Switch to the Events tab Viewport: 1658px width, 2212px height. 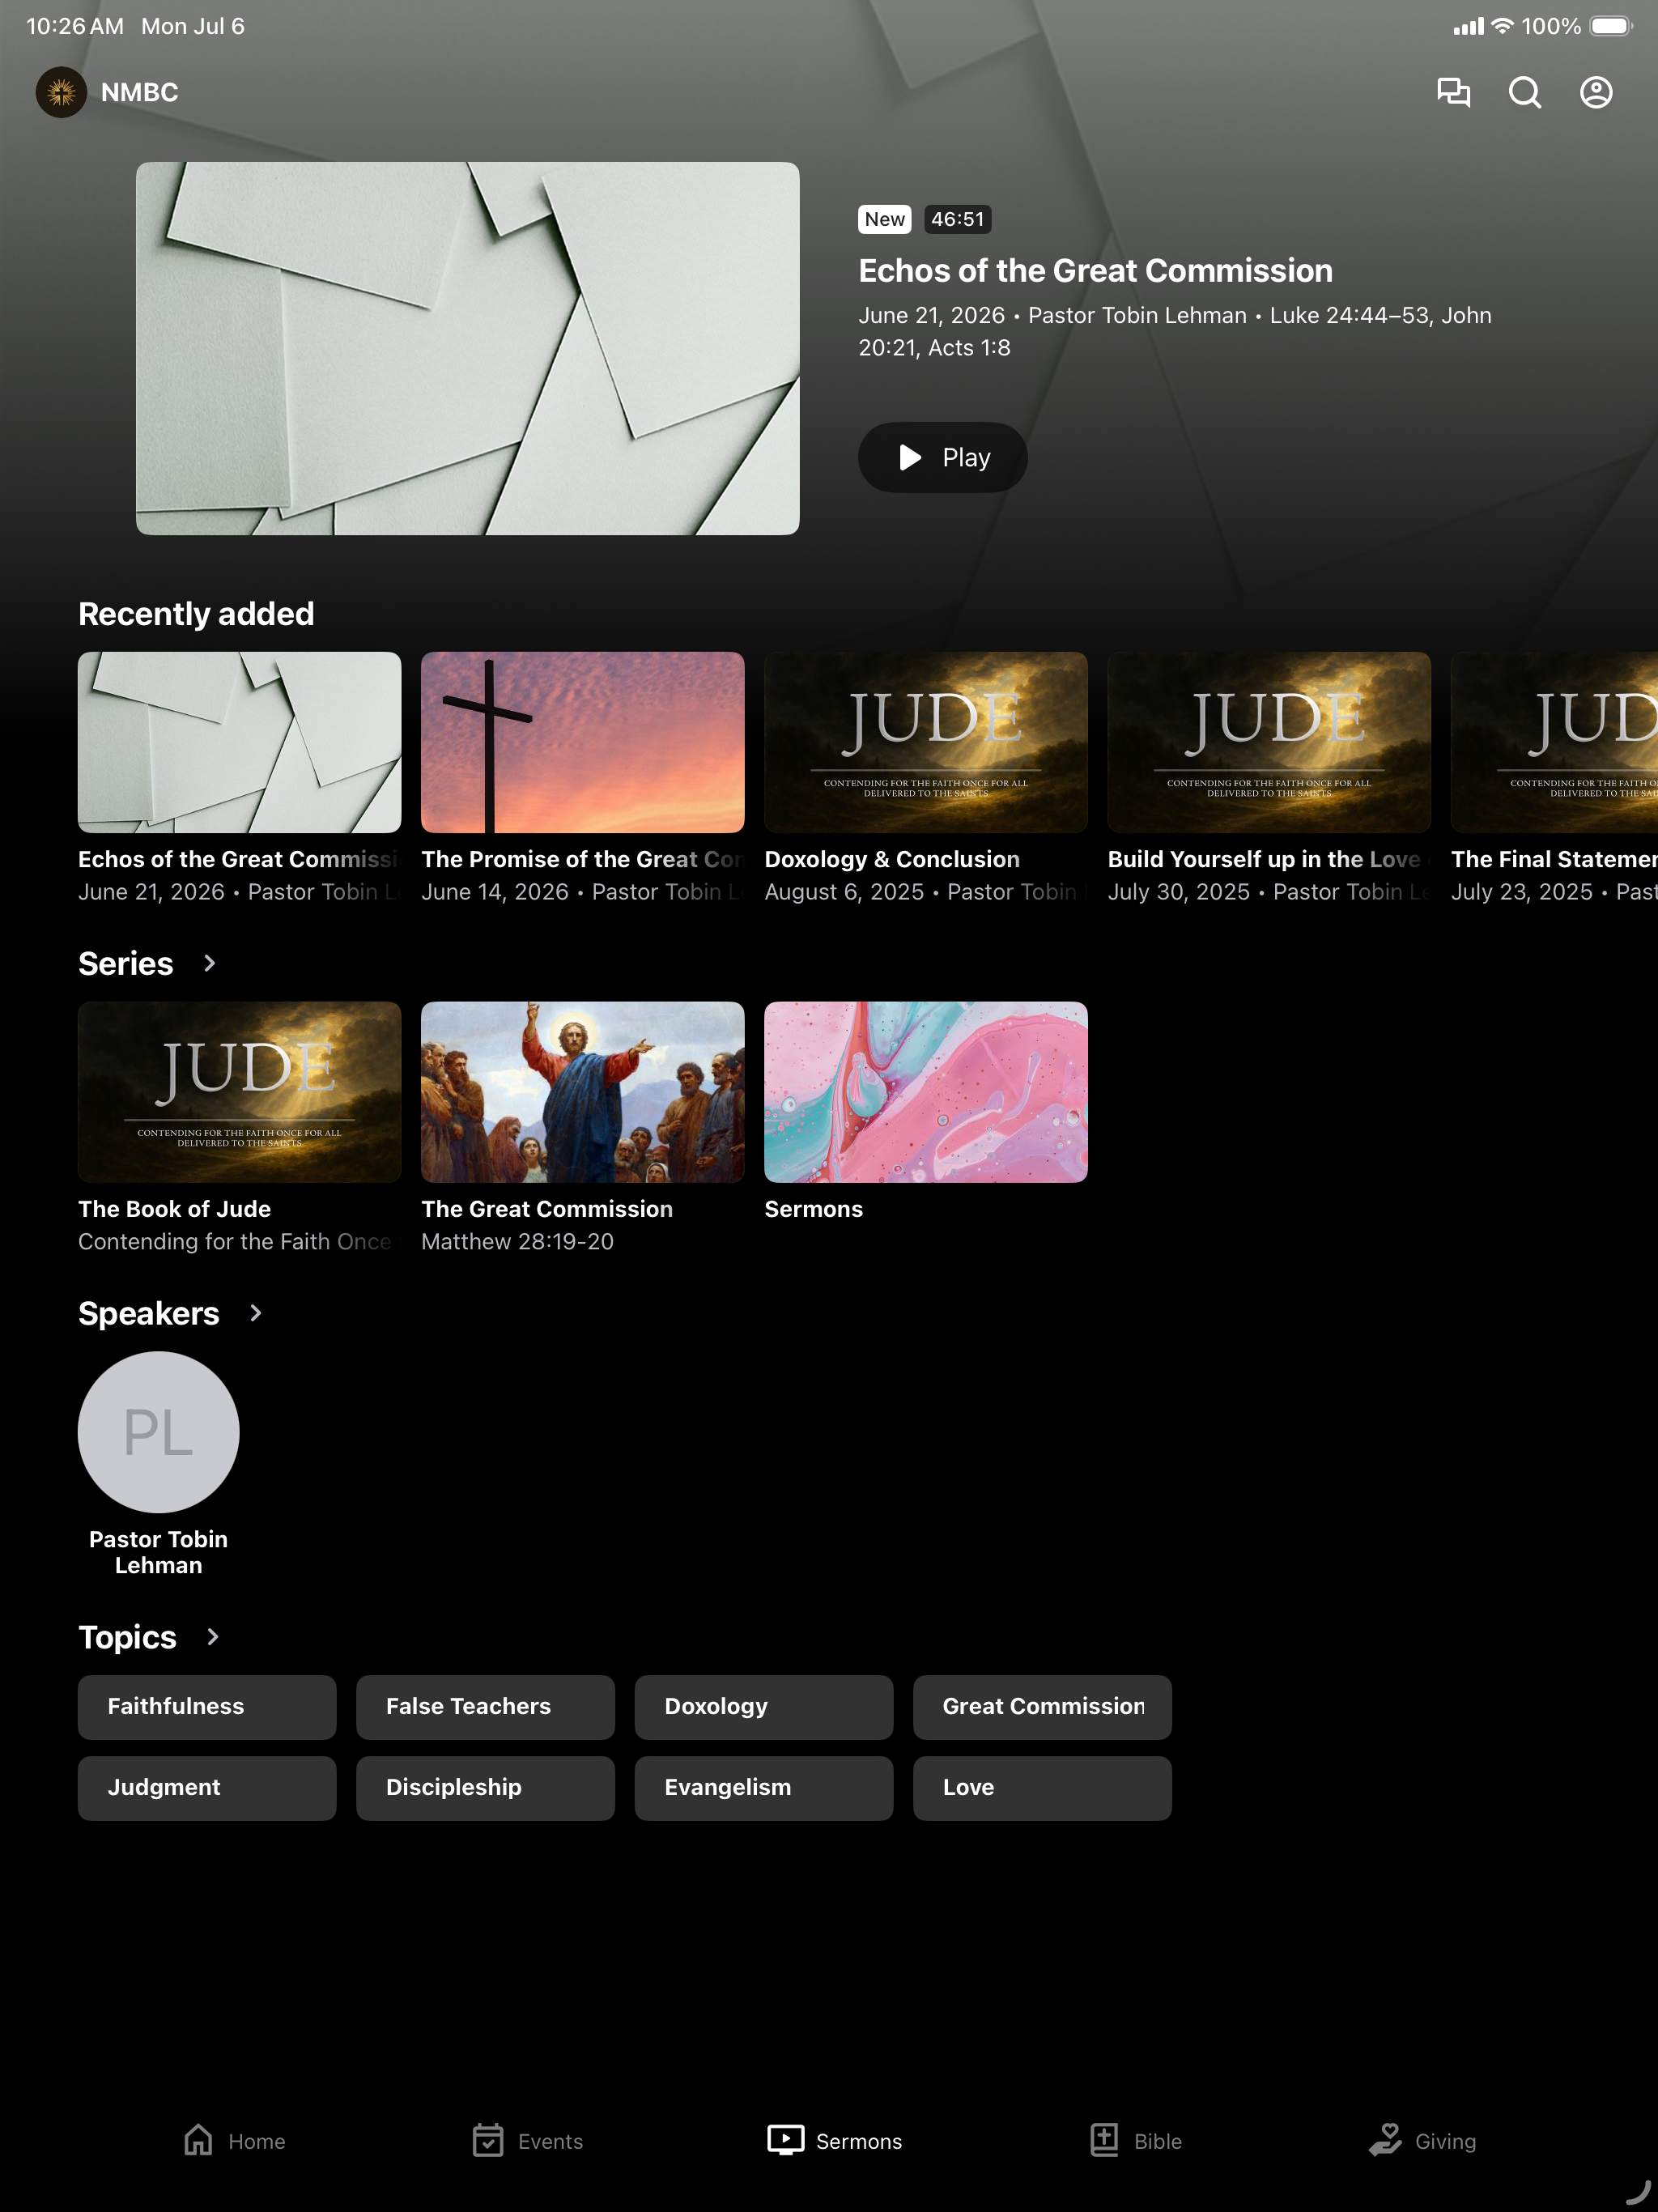pos(527,2141)
